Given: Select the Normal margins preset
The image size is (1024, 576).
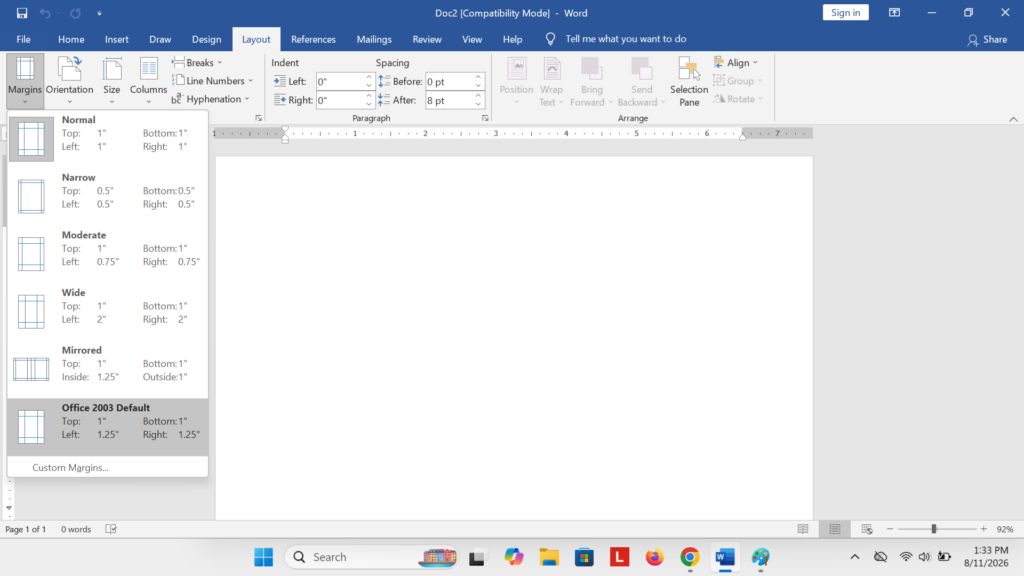Looking at the screenshot, I should pos(108,138).
